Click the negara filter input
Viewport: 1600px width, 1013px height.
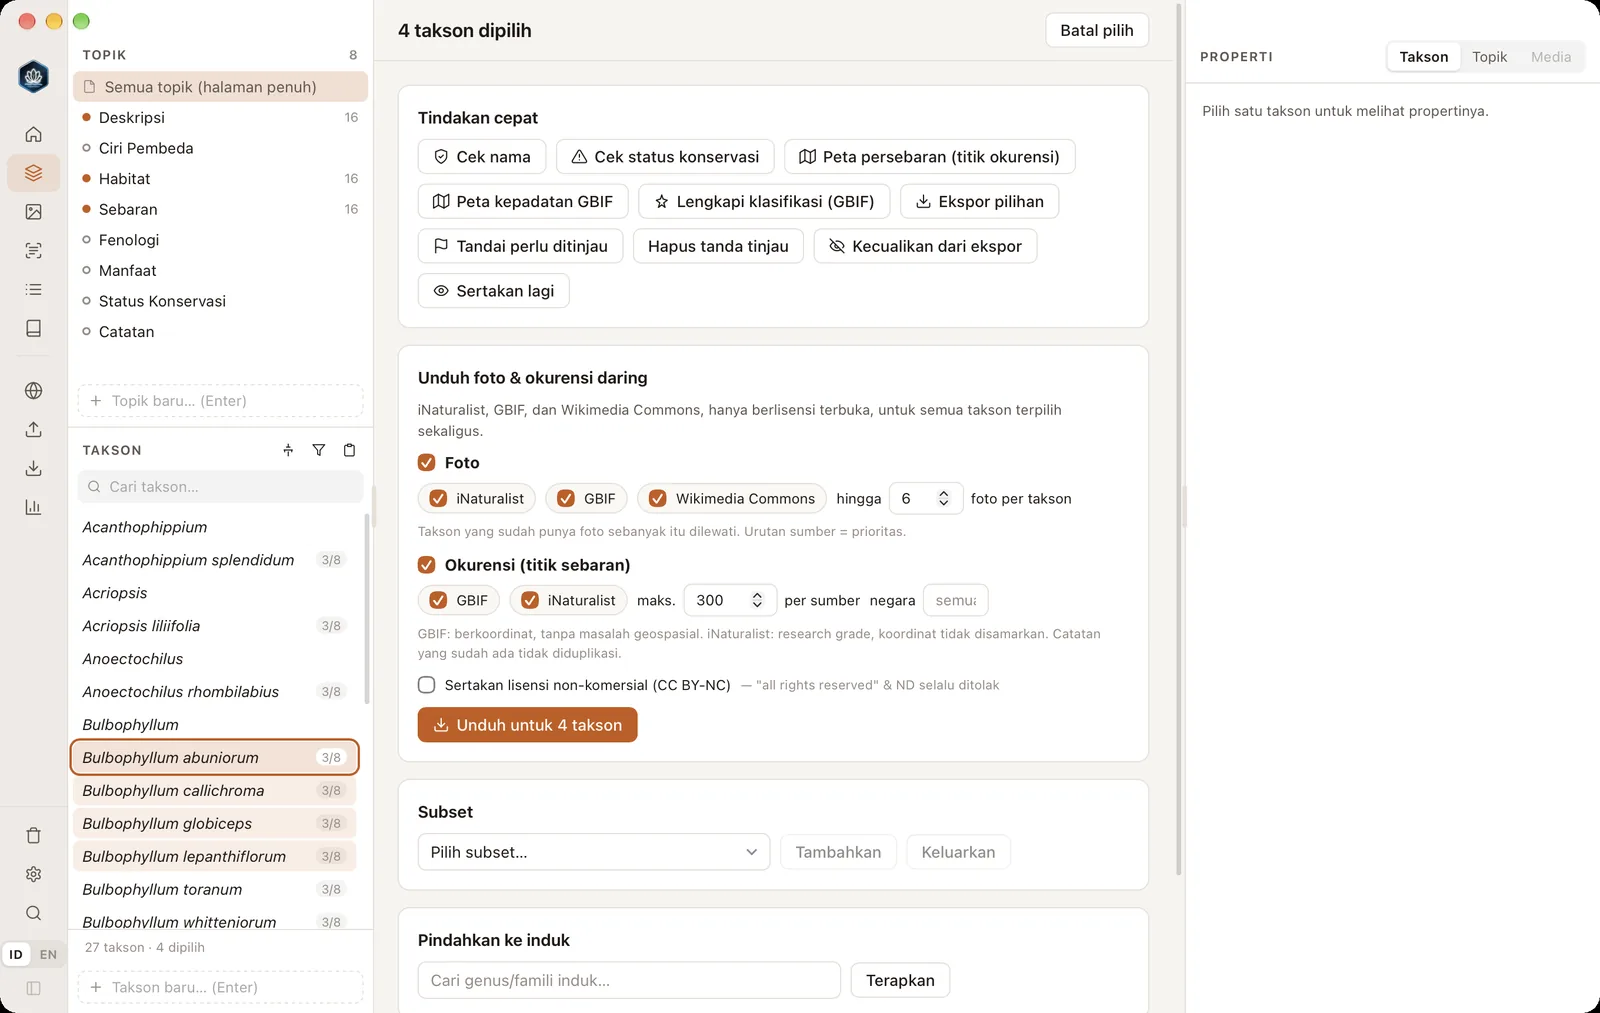click(955, 600)
